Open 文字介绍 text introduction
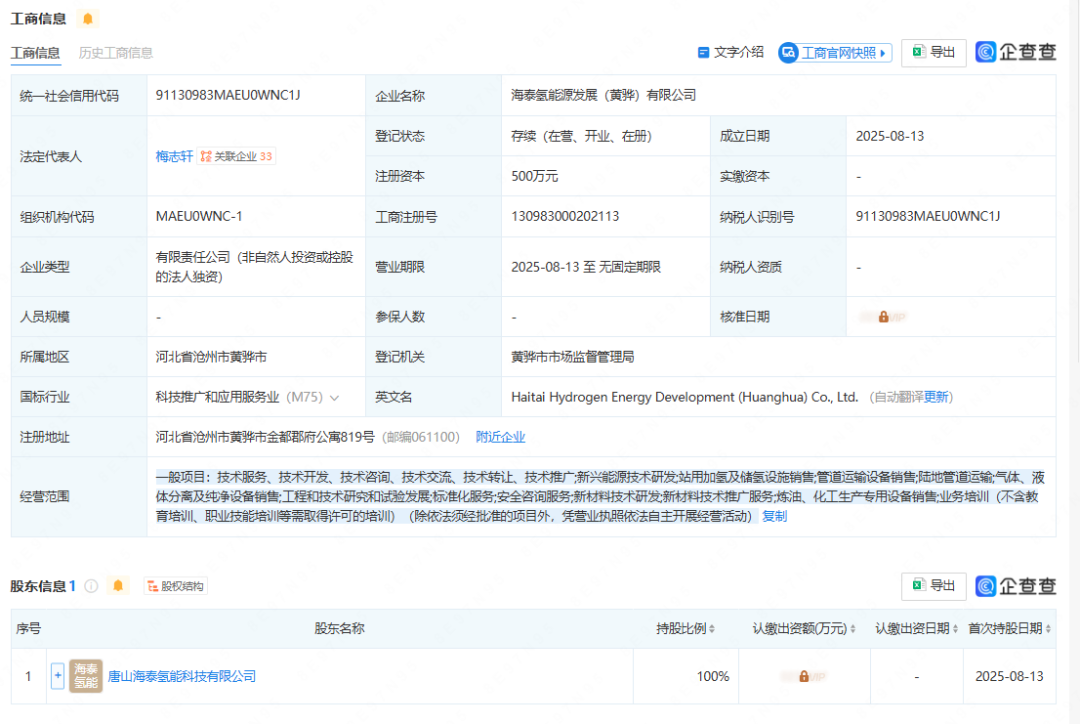The width and height of the screenshot is (1080, 724). pos(731,52)
